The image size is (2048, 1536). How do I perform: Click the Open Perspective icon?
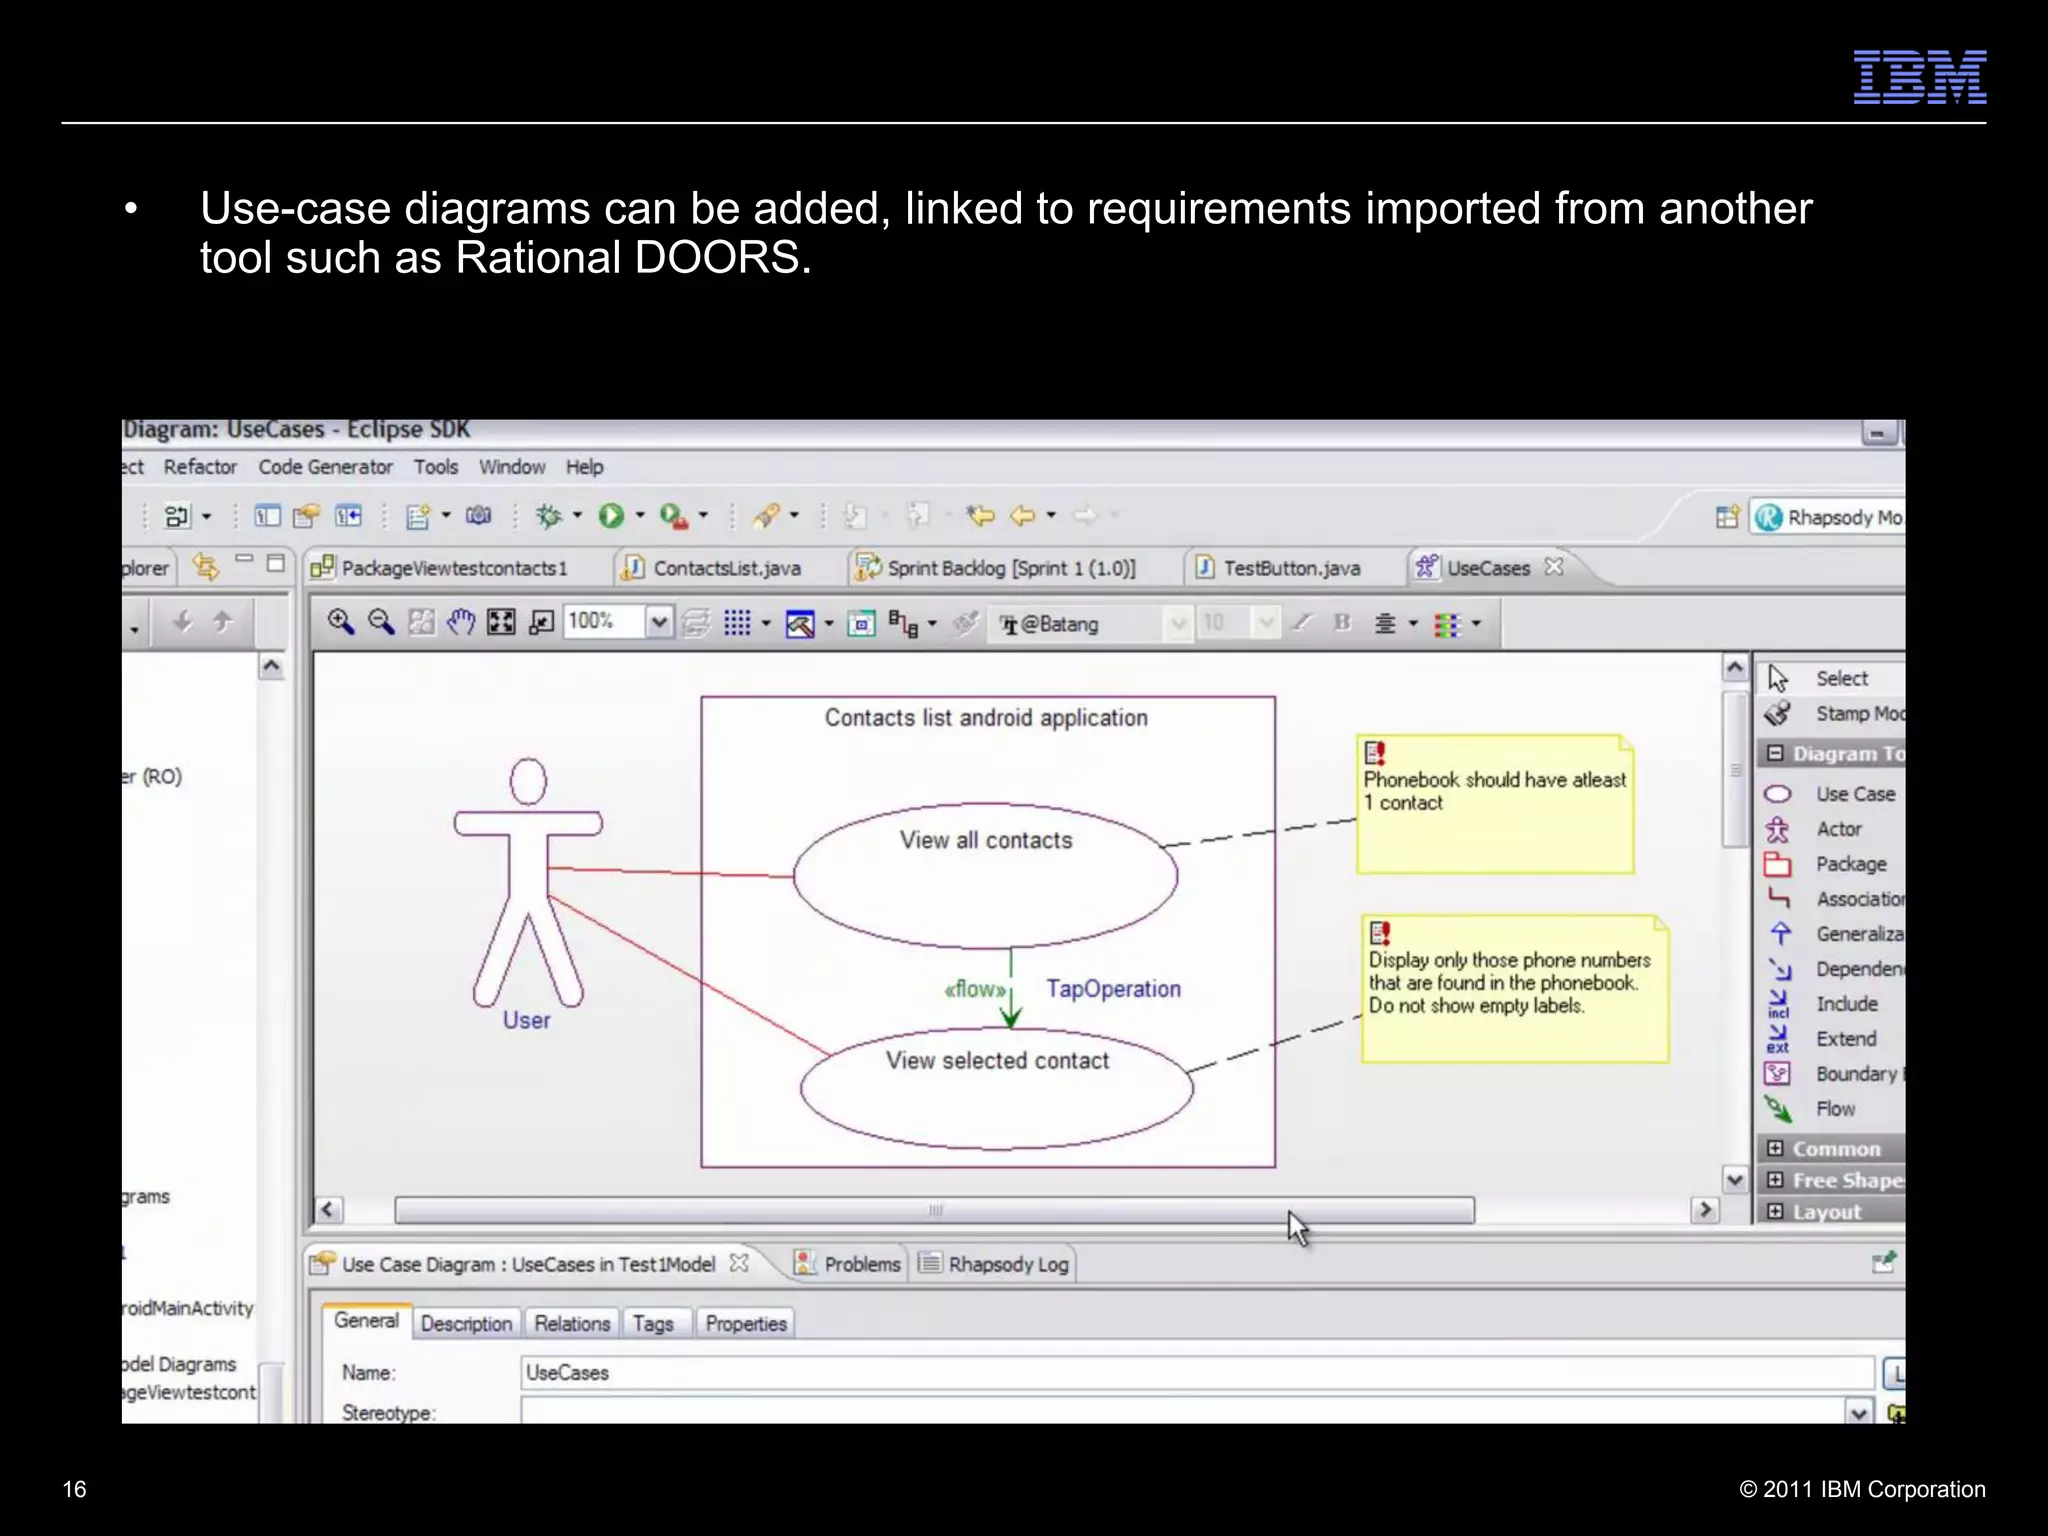(1727, 517)
